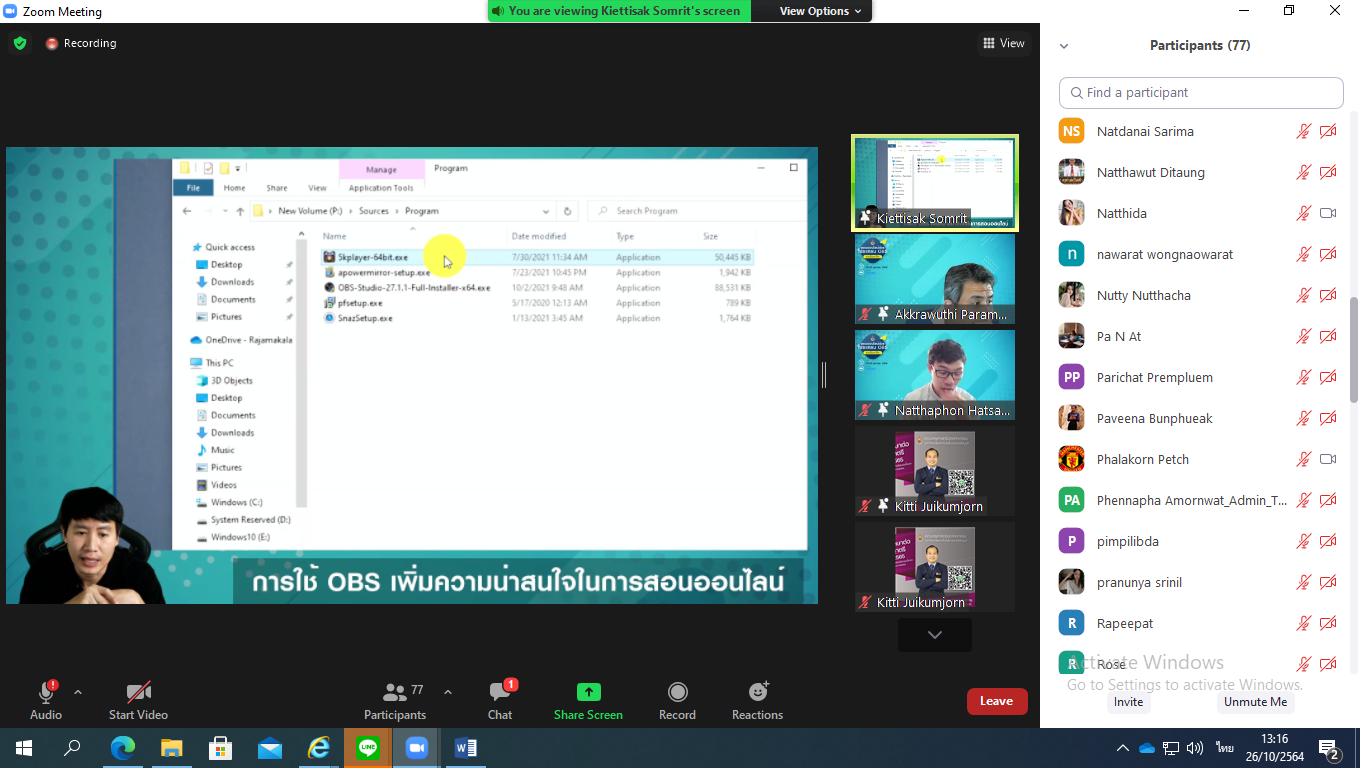
Task: Click Phalakorn Petch's video camera icon
Action: click(1328, 459)
